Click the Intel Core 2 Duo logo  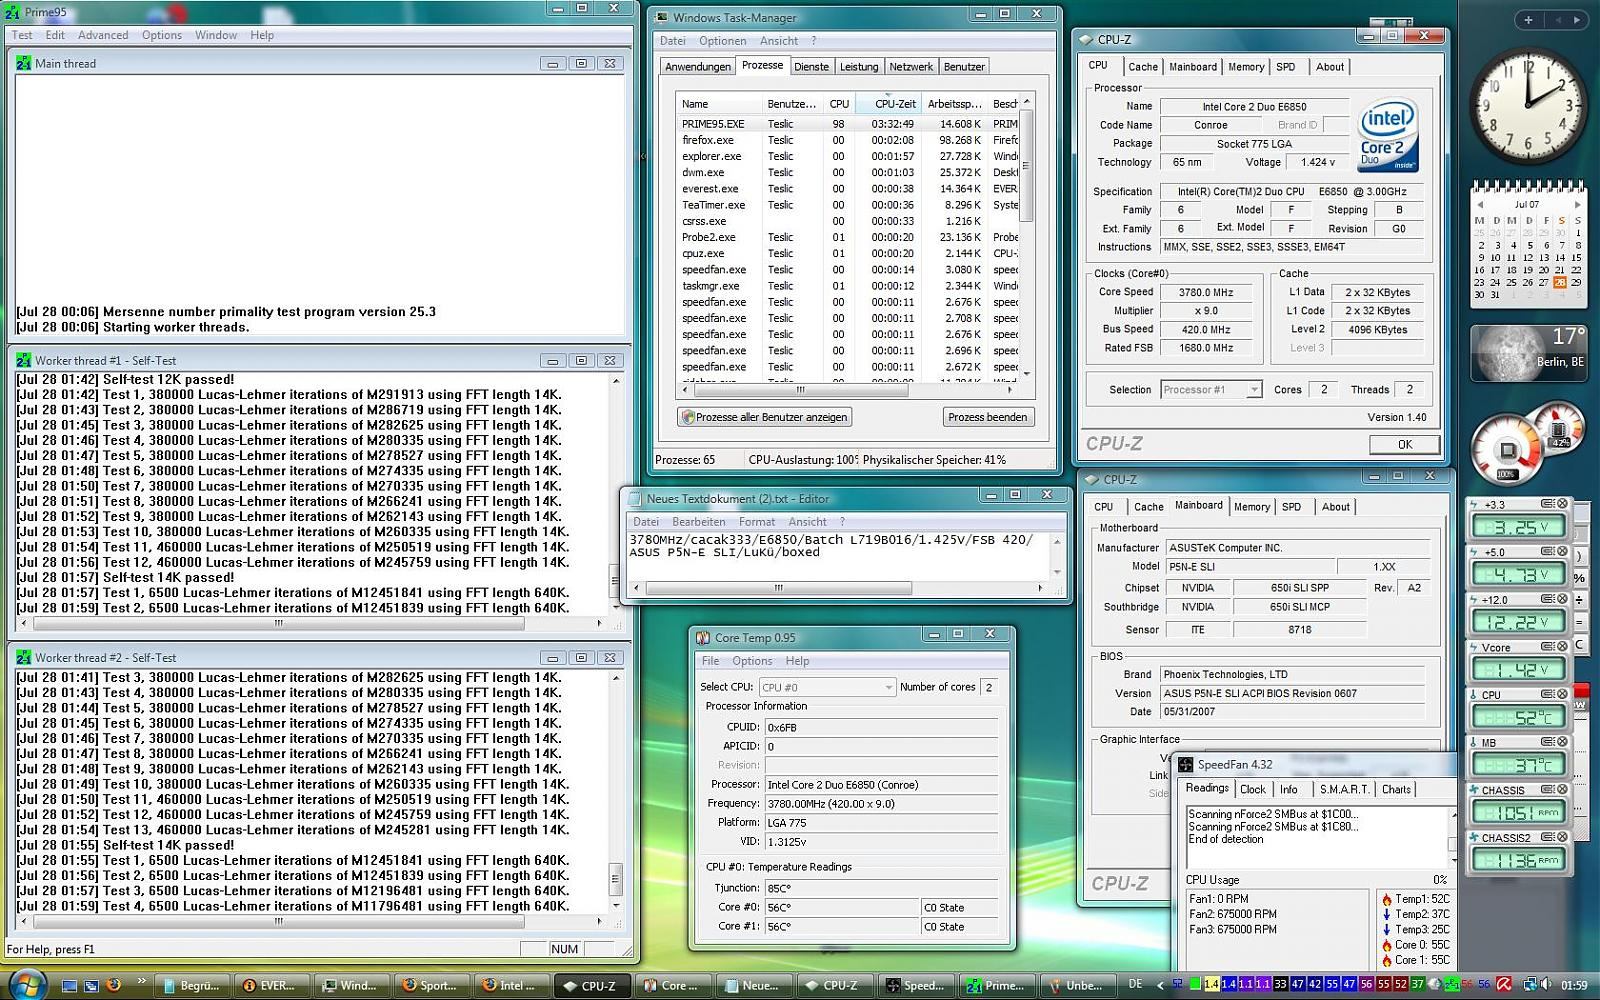pyautogui.click(x=1389, y=136)
